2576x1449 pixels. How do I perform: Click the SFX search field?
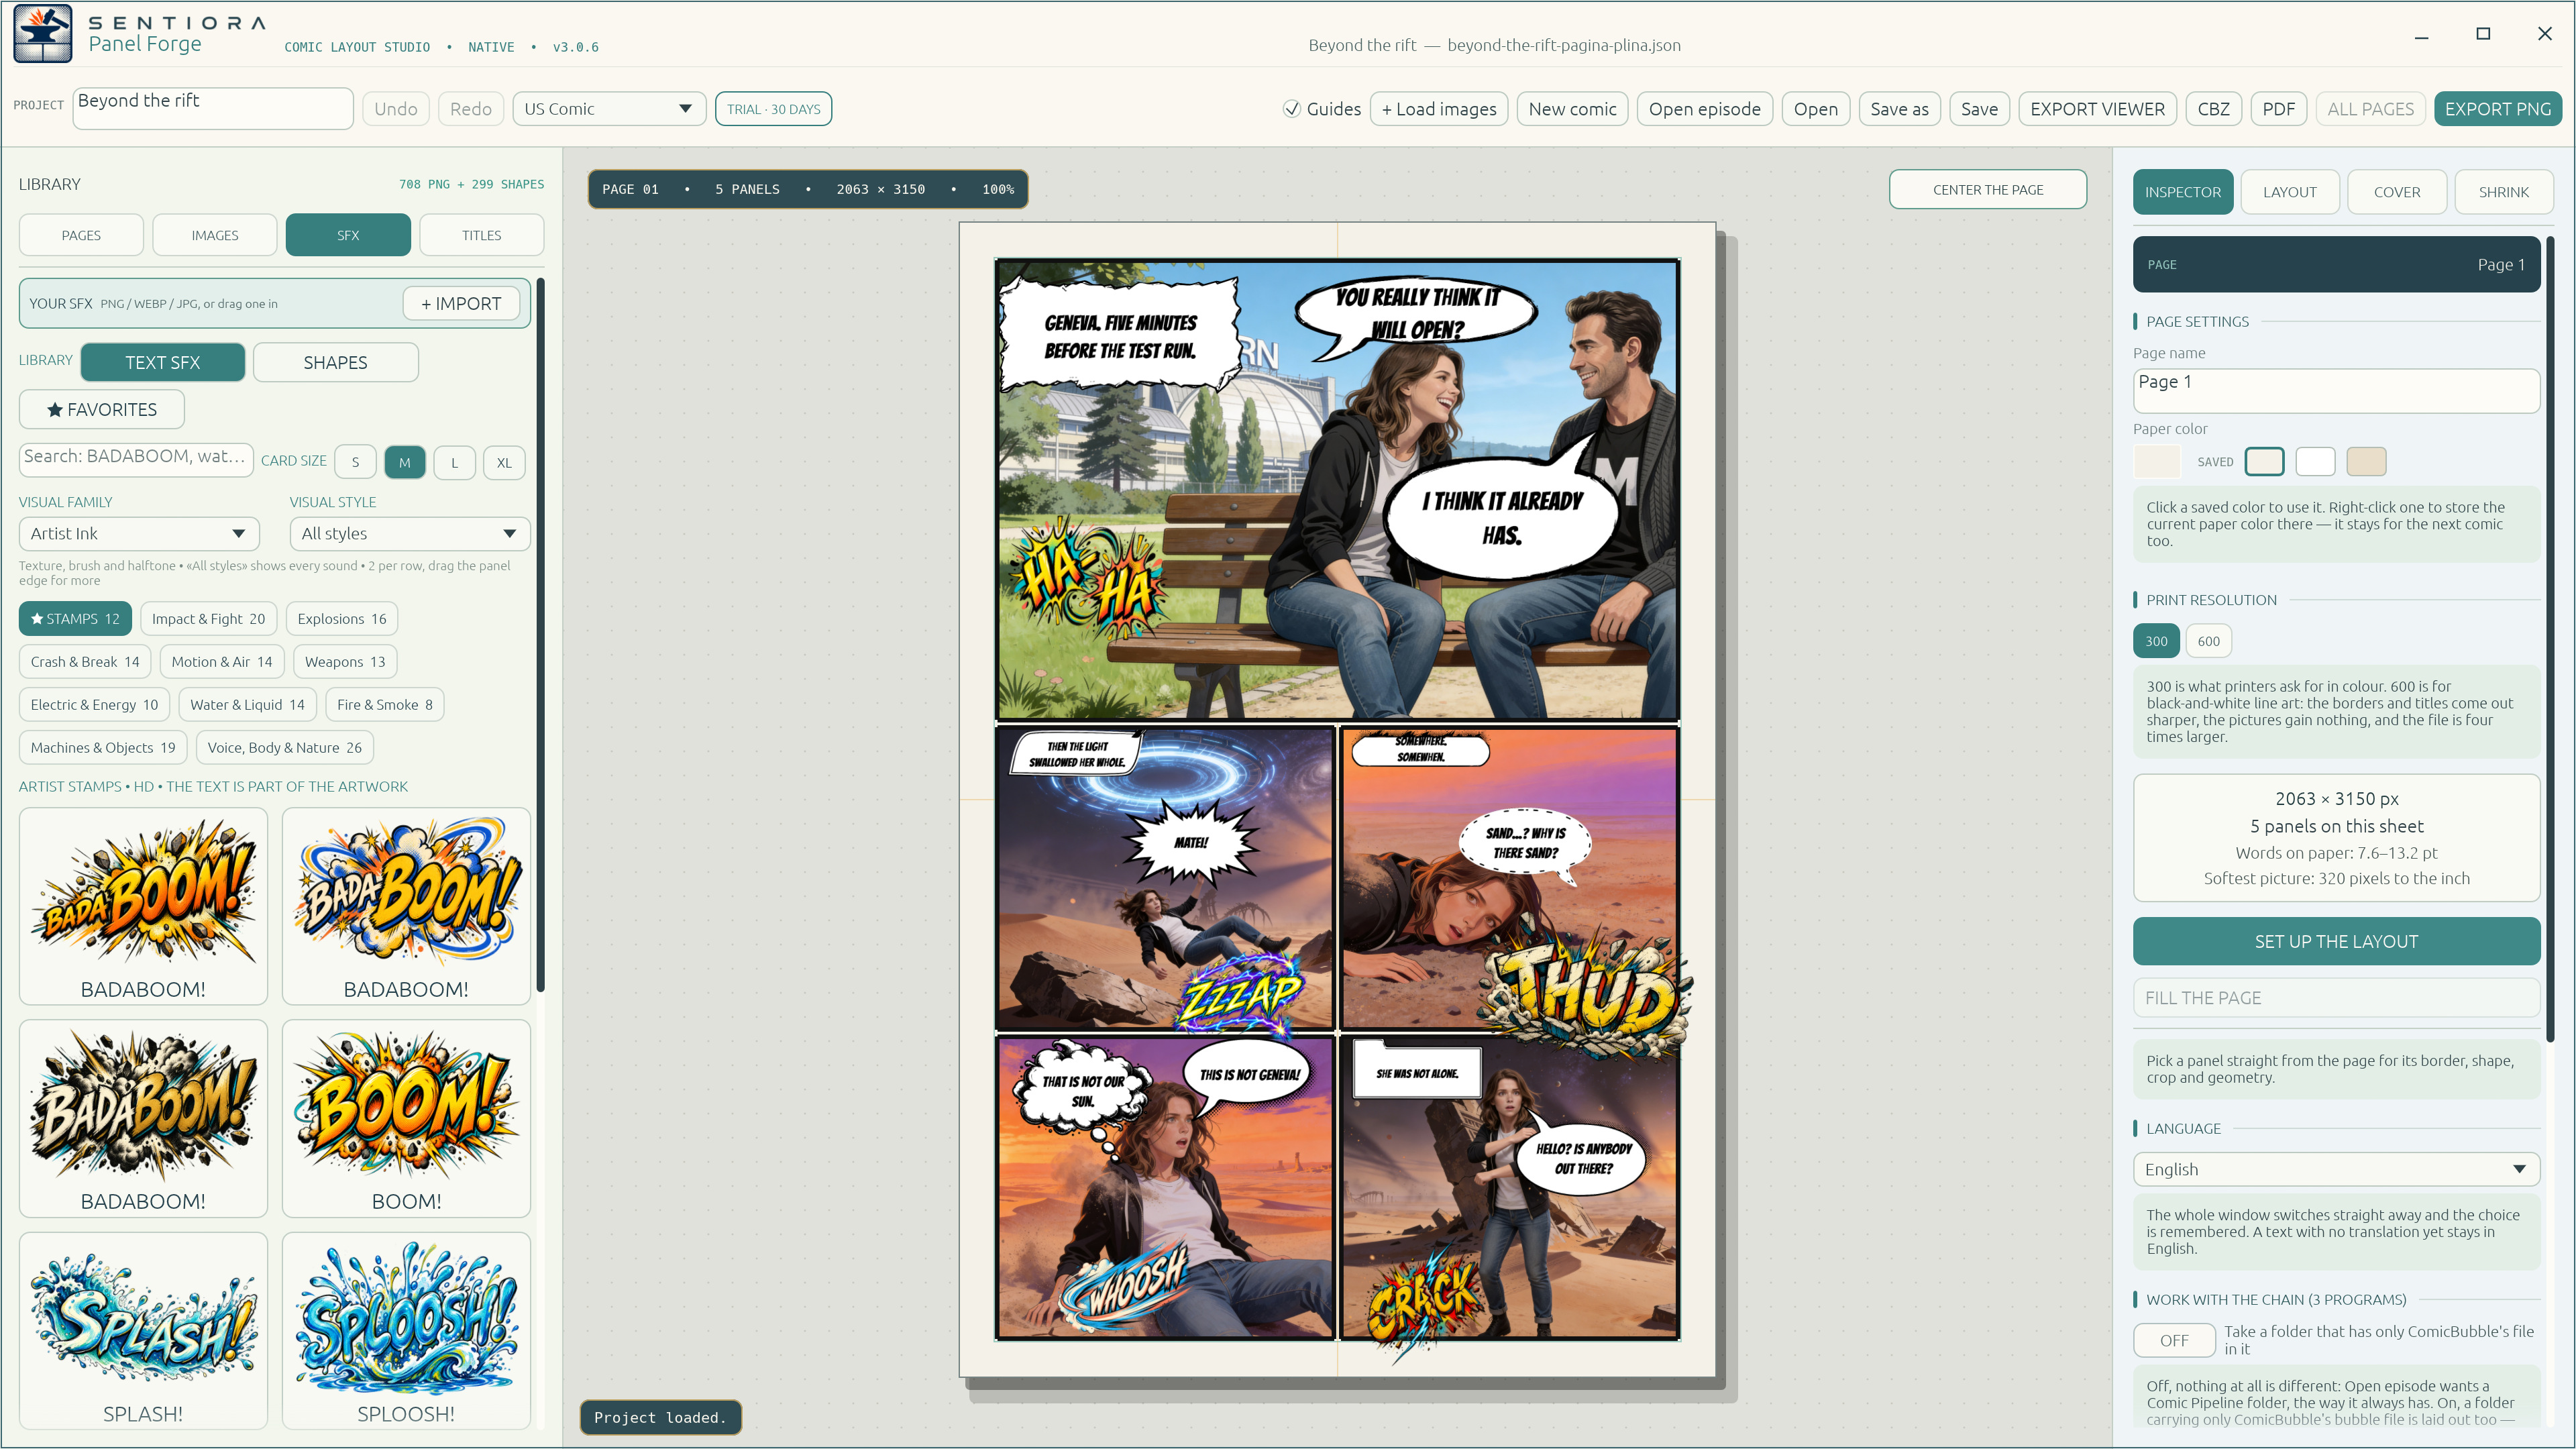[x=136, y=459]
